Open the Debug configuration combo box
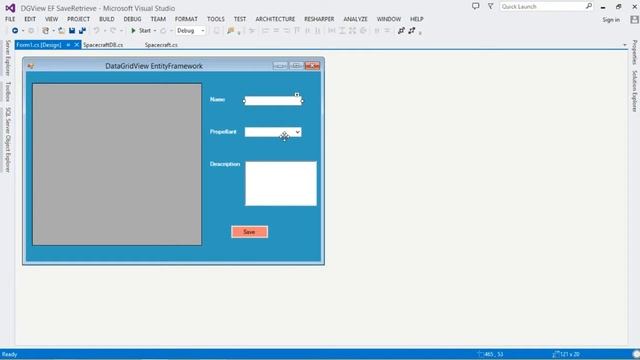Image resolution: width=640 pixels, height=360 pixels. tap(191, 31)
